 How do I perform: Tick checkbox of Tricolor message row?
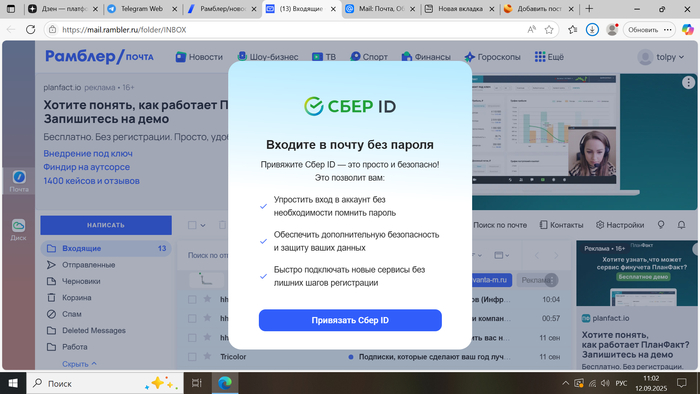click(x=192, y=357)
